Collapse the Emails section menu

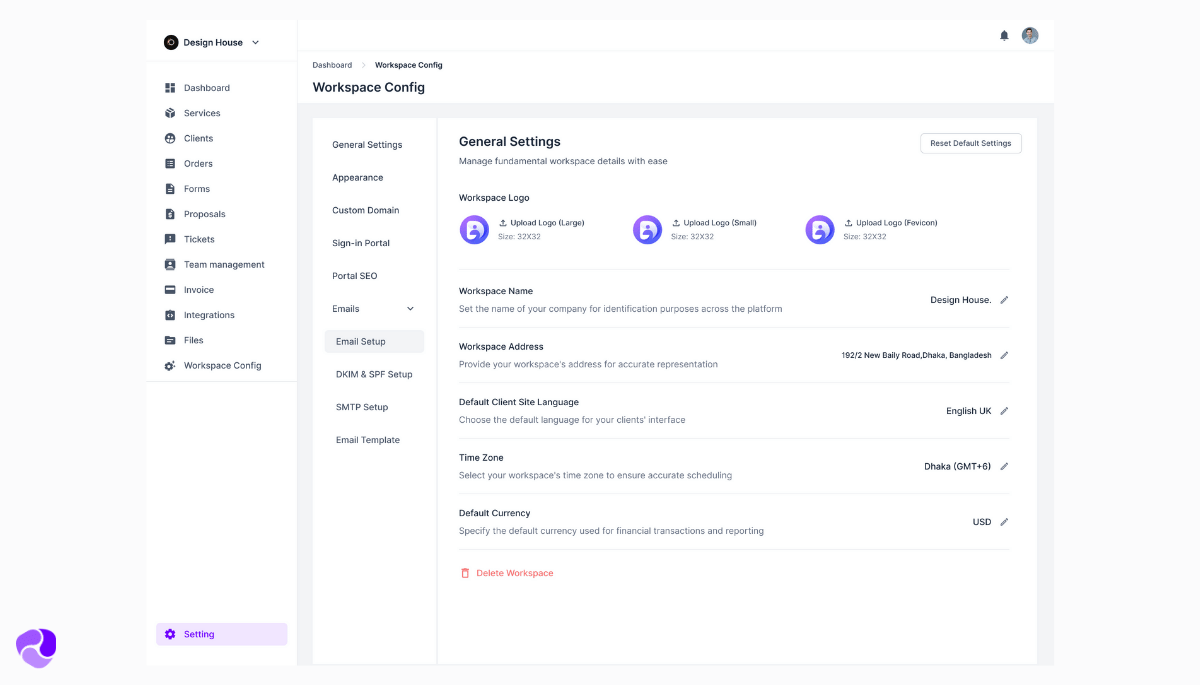click(412, 309)
